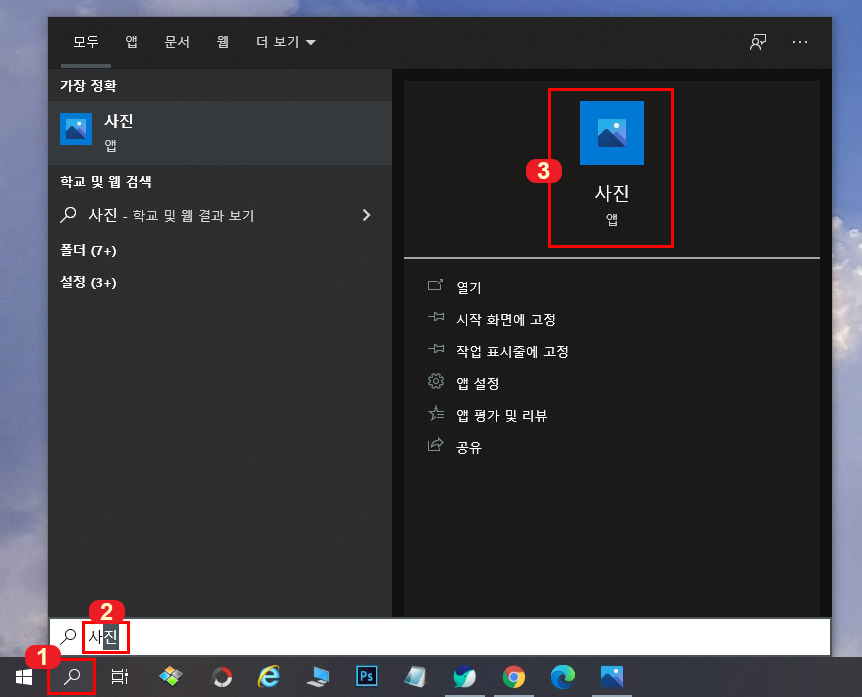Open the 더 보기 dropdown menu

(285, 42)
